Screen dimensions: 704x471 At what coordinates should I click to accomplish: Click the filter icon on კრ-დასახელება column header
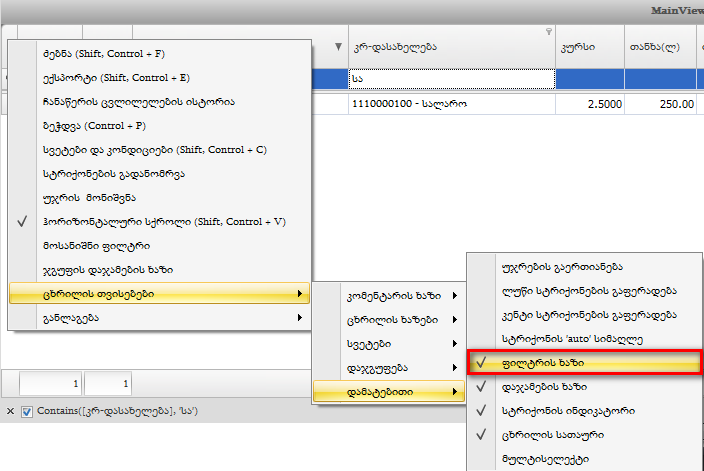coord(548,33)
